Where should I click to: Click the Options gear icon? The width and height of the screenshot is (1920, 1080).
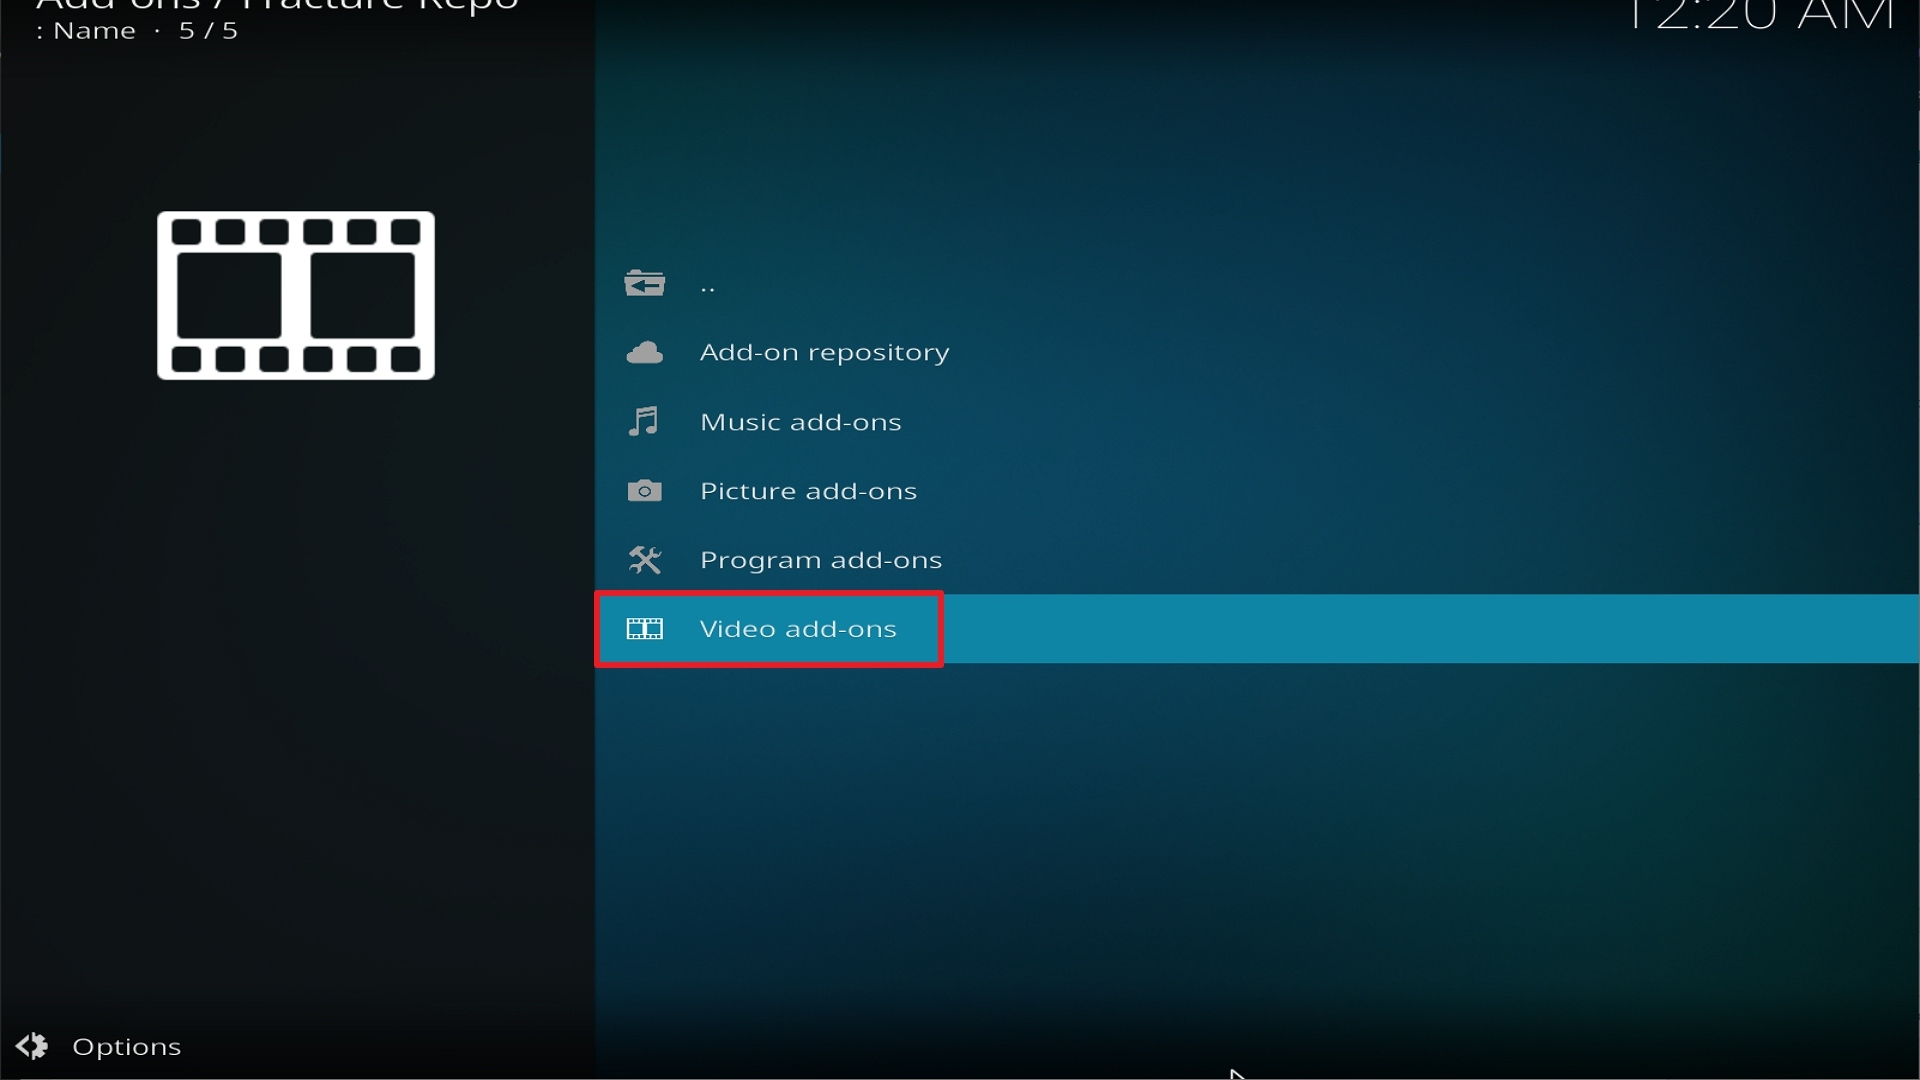[x=32, y=1046]
